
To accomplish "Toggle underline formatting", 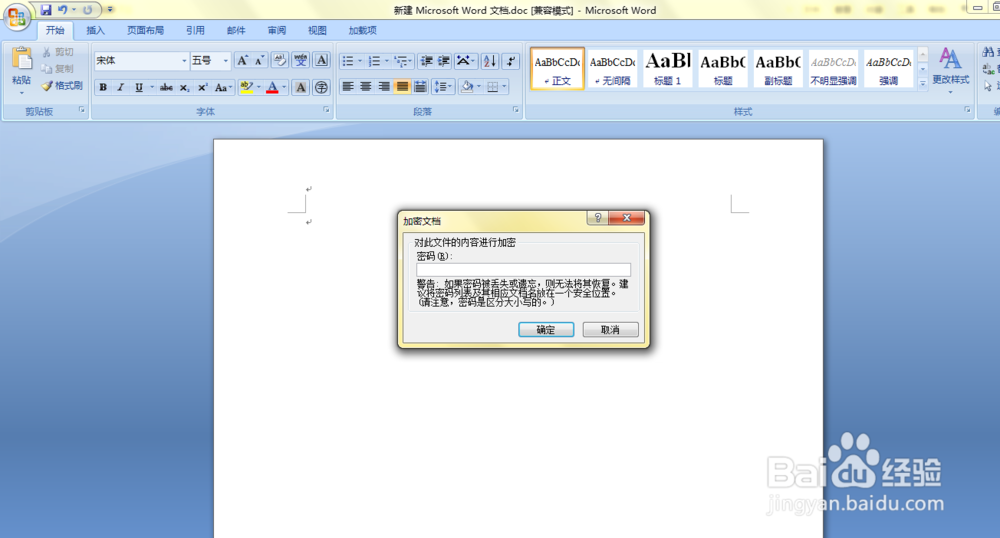I will pyautogui.click(x=138, y=87).
